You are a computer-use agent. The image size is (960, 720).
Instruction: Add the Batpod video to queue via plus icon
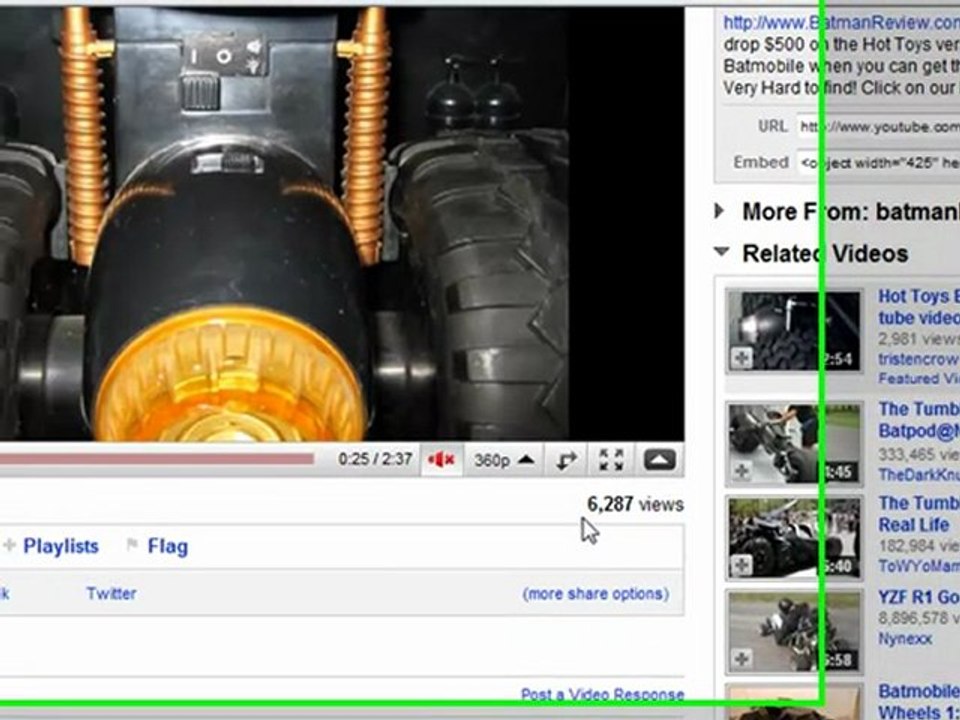pos(742,471)
